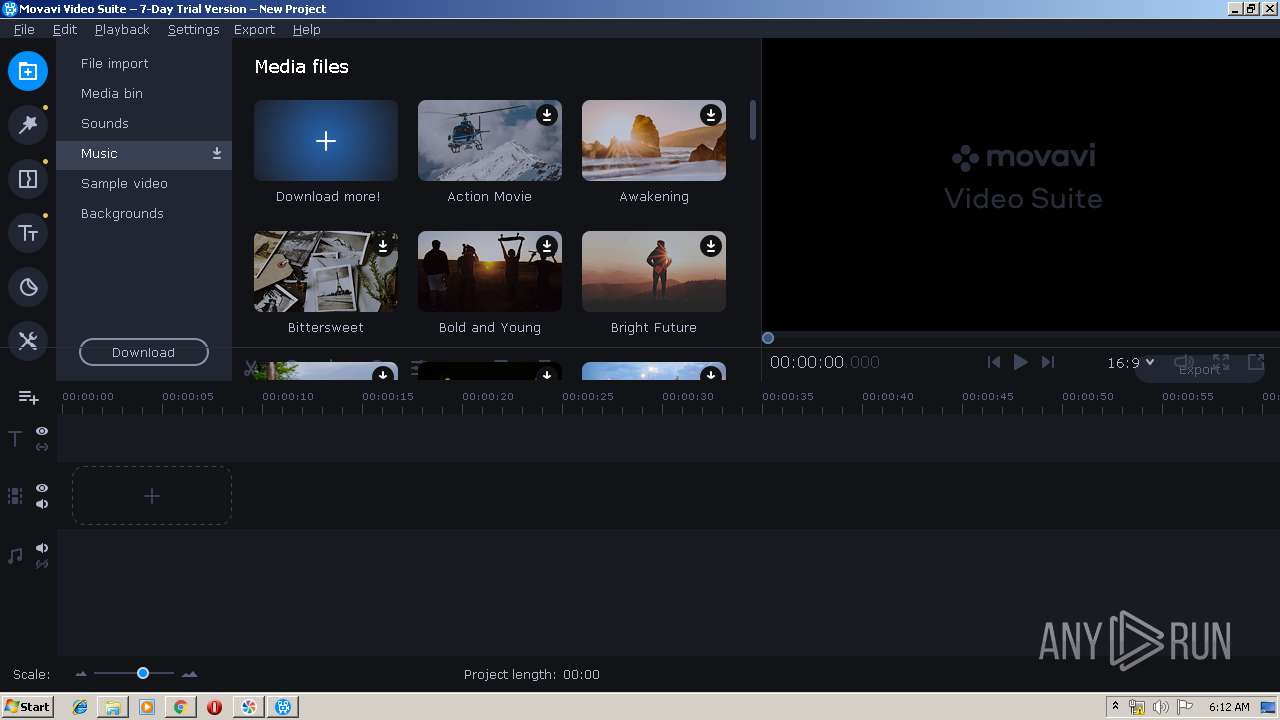
Task: Detach the preview window icon
Action: [x=1256, y=362]
